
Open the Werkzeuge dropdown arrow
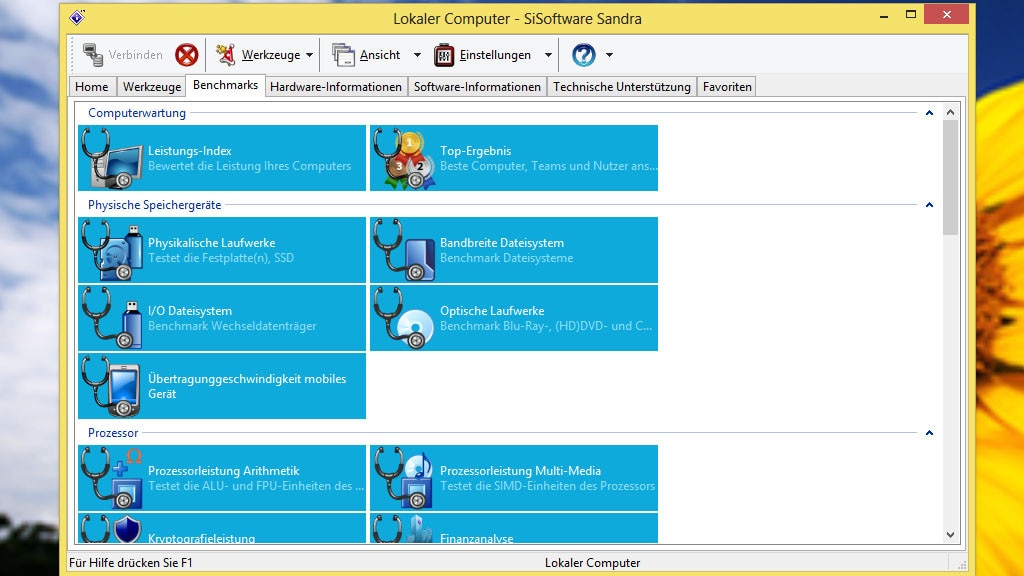pyautogui.click(x=310, y=56)
